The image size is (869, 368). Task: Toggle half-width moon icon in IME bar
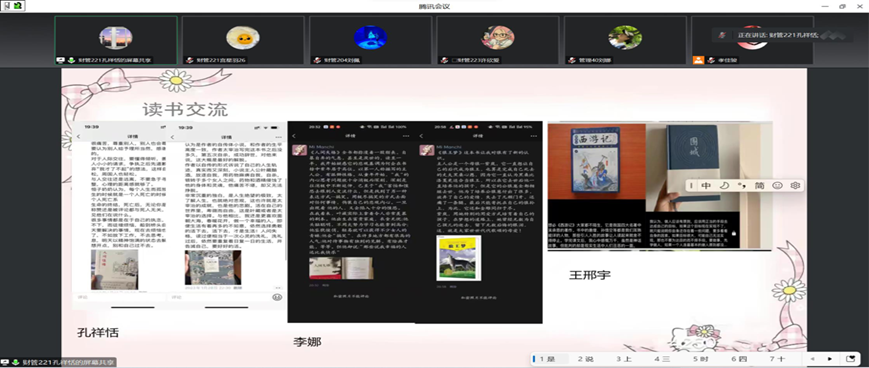[x=724, y=186]
